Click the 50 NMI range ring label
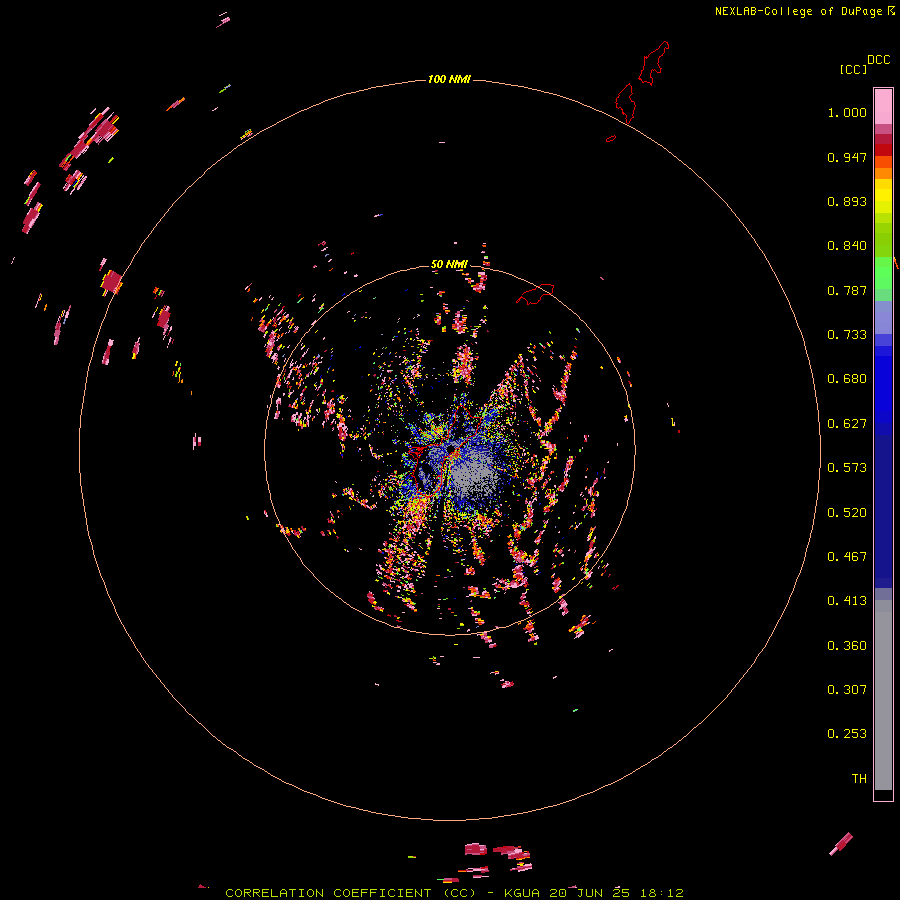The image size is (900, 900). pyautogui.click(x=449, y=264)
